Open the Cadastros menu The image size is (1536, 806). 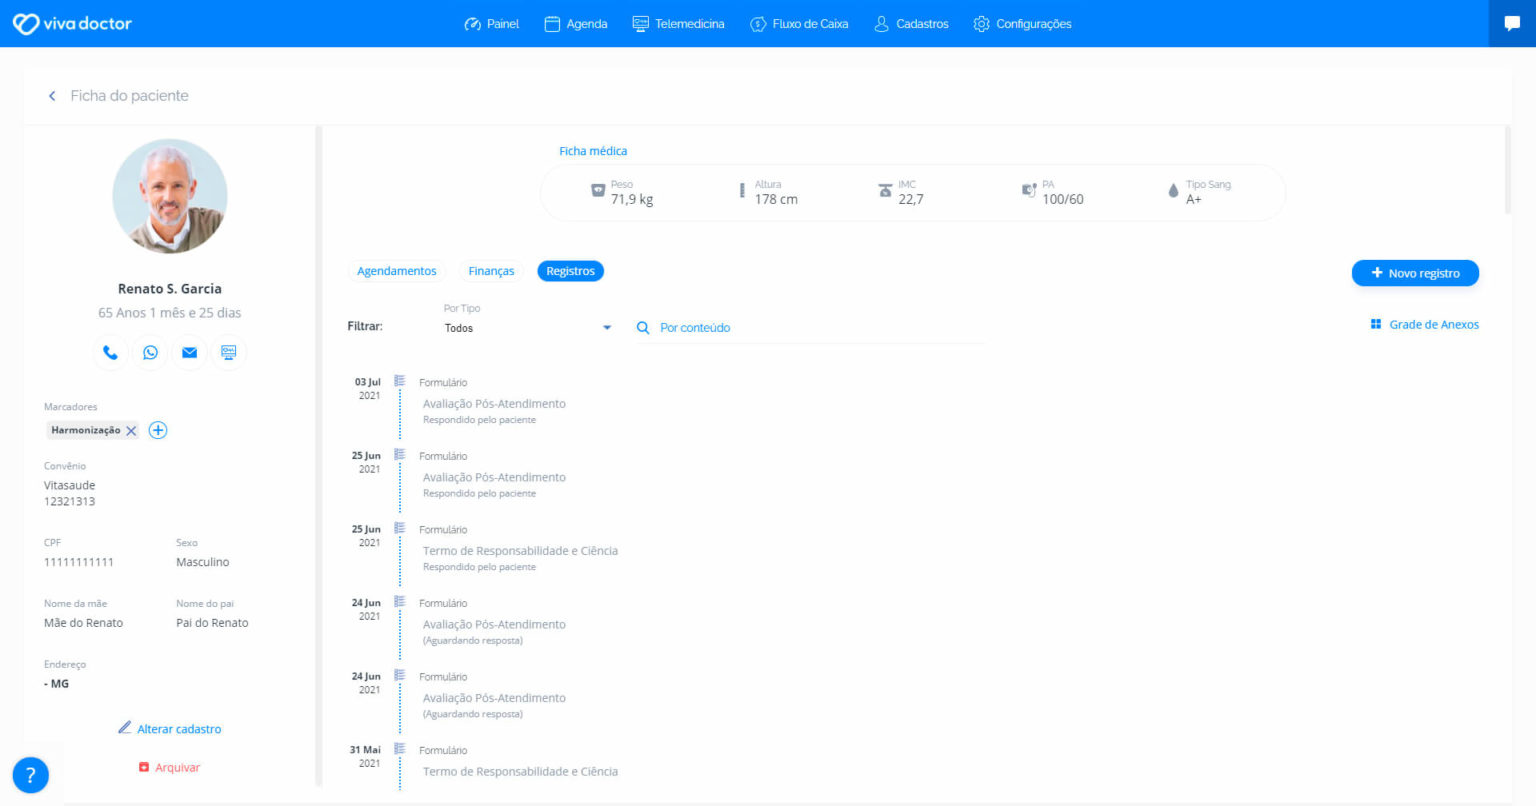tap(911, 24)
